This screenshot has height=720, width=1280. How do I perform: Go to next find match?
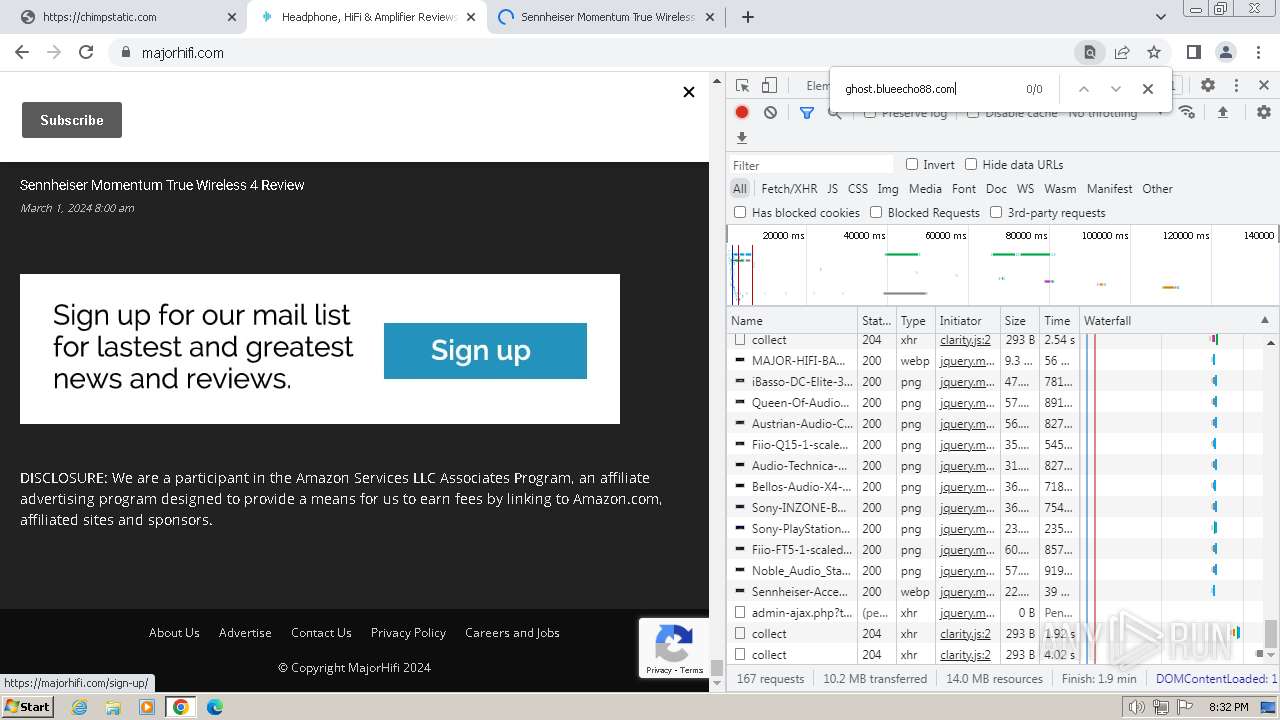click(1116, 89)
